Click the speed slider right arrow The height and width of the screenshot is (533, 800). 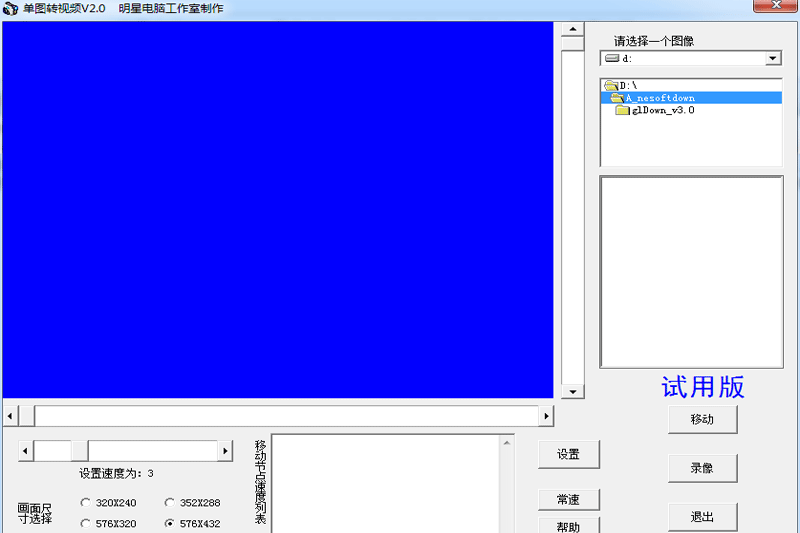coord(225,451)
